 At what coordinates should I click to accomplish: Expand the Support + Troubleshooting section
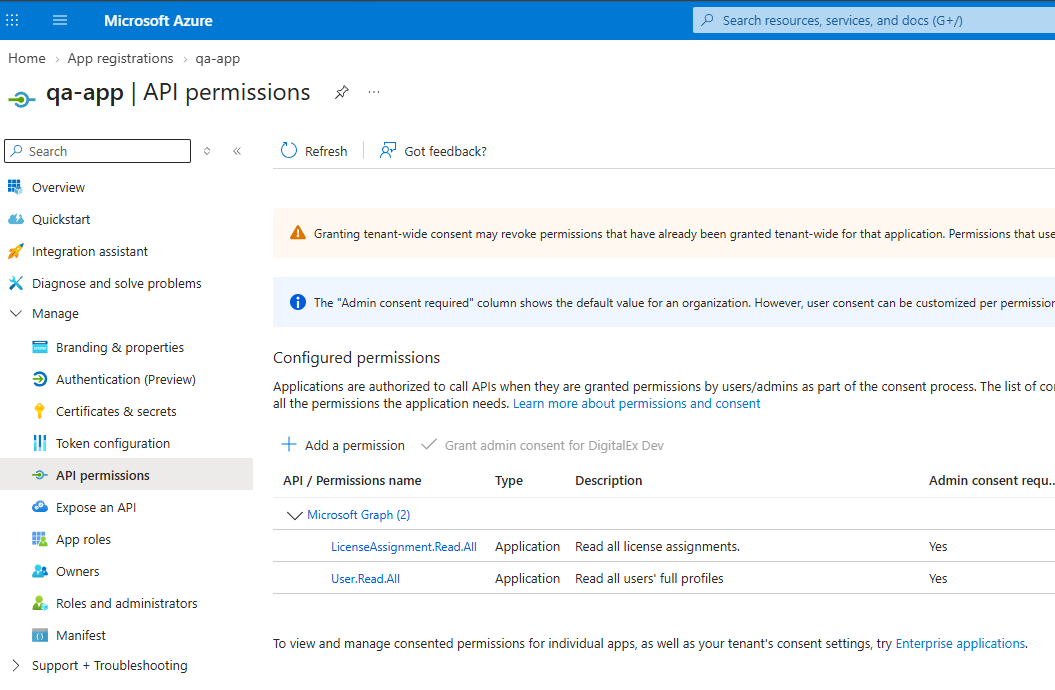coord(16,665)
